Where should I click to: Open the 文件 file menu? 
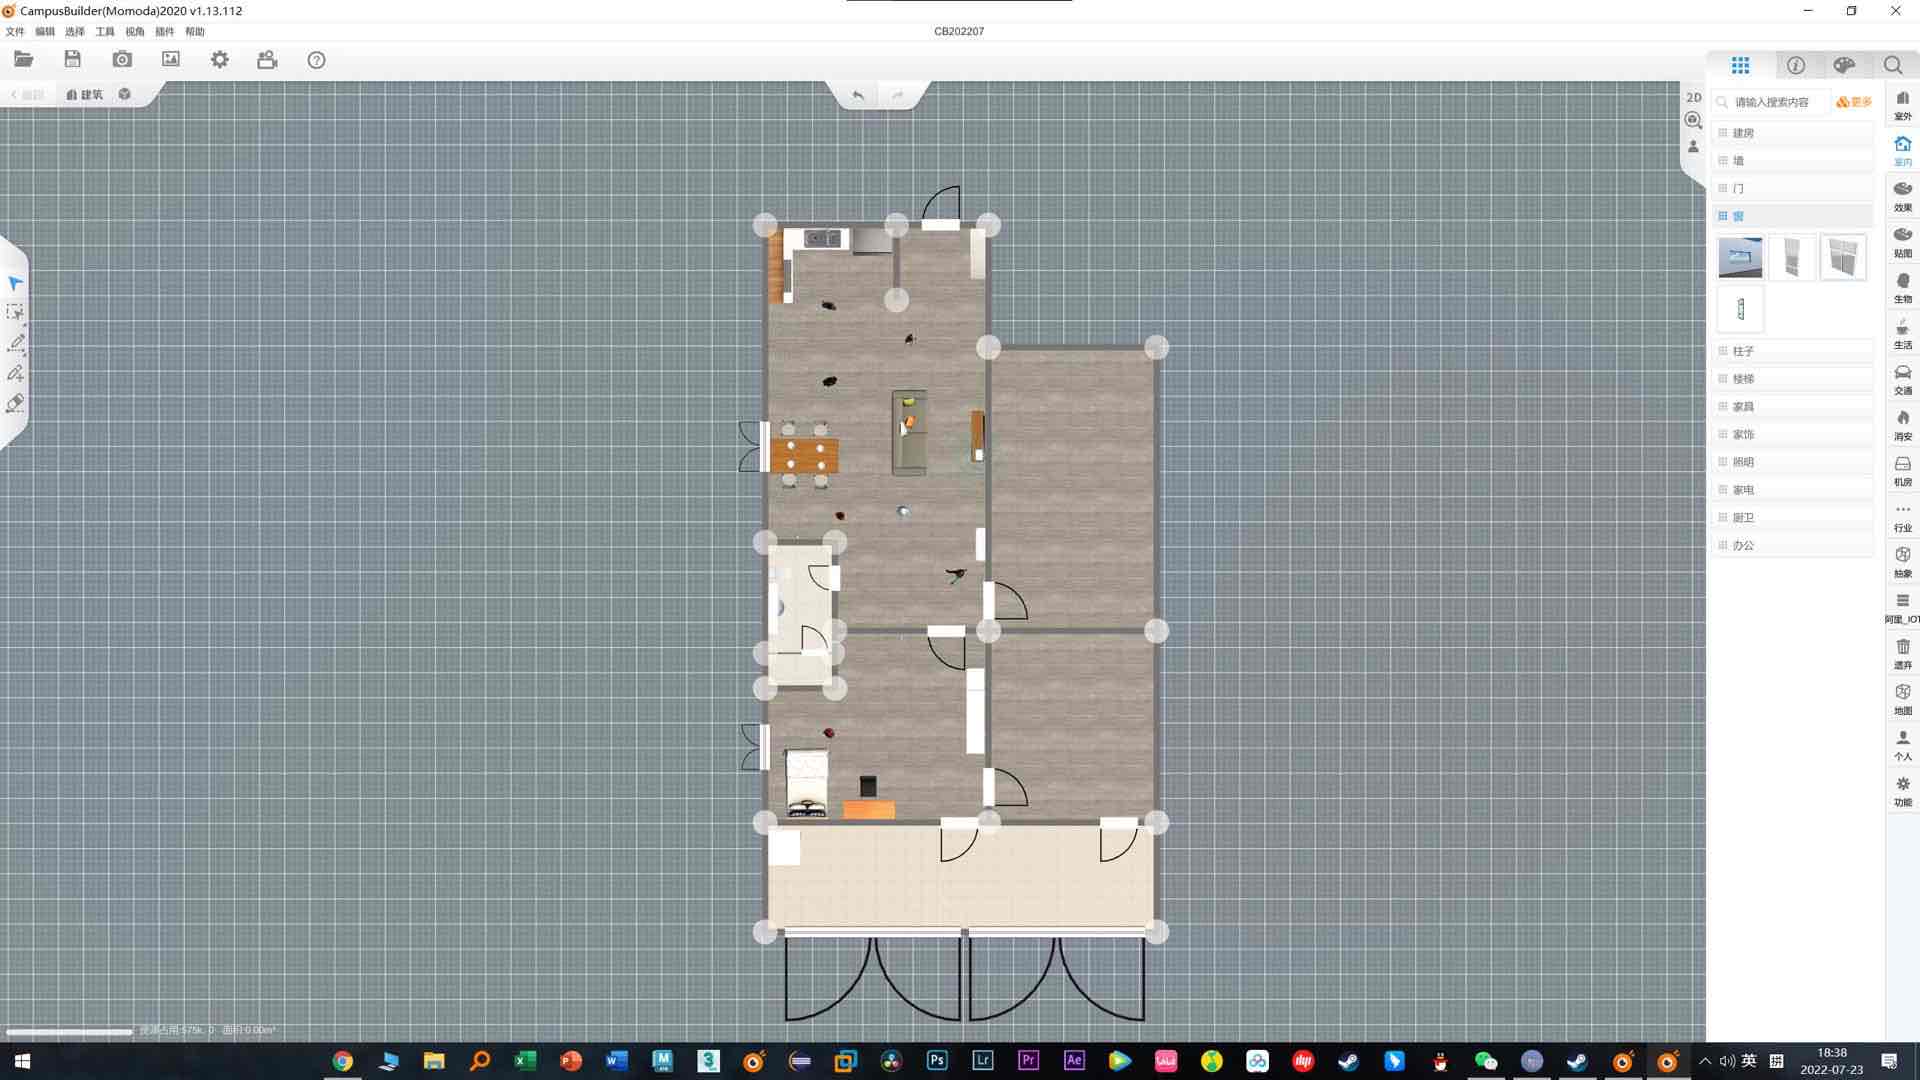(15, 32)
